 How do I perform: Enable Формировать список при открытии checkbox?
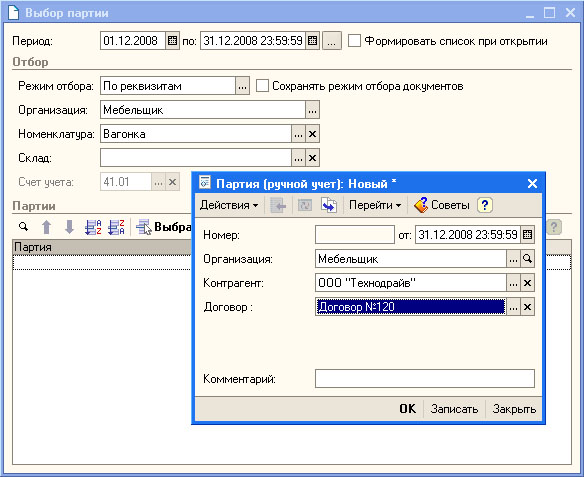pyautogui.click(x=354, y=41)
